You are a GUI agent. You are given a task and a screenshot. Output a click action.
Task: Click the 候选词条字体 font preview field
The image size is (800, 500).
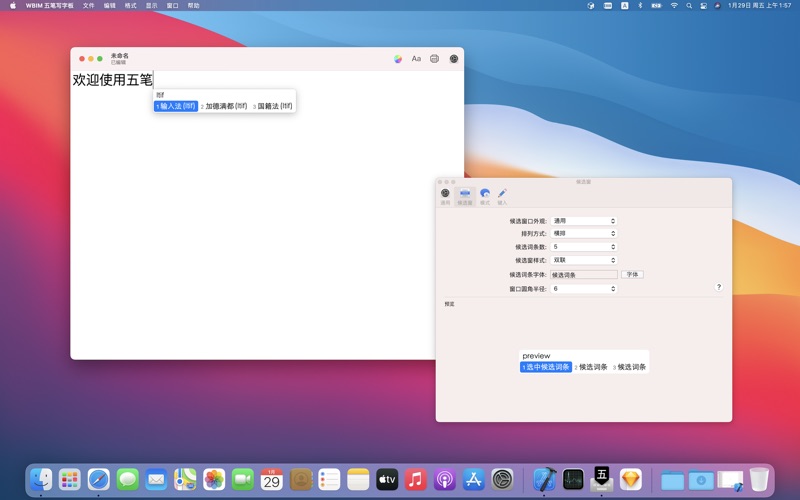(x=584, y=274)
